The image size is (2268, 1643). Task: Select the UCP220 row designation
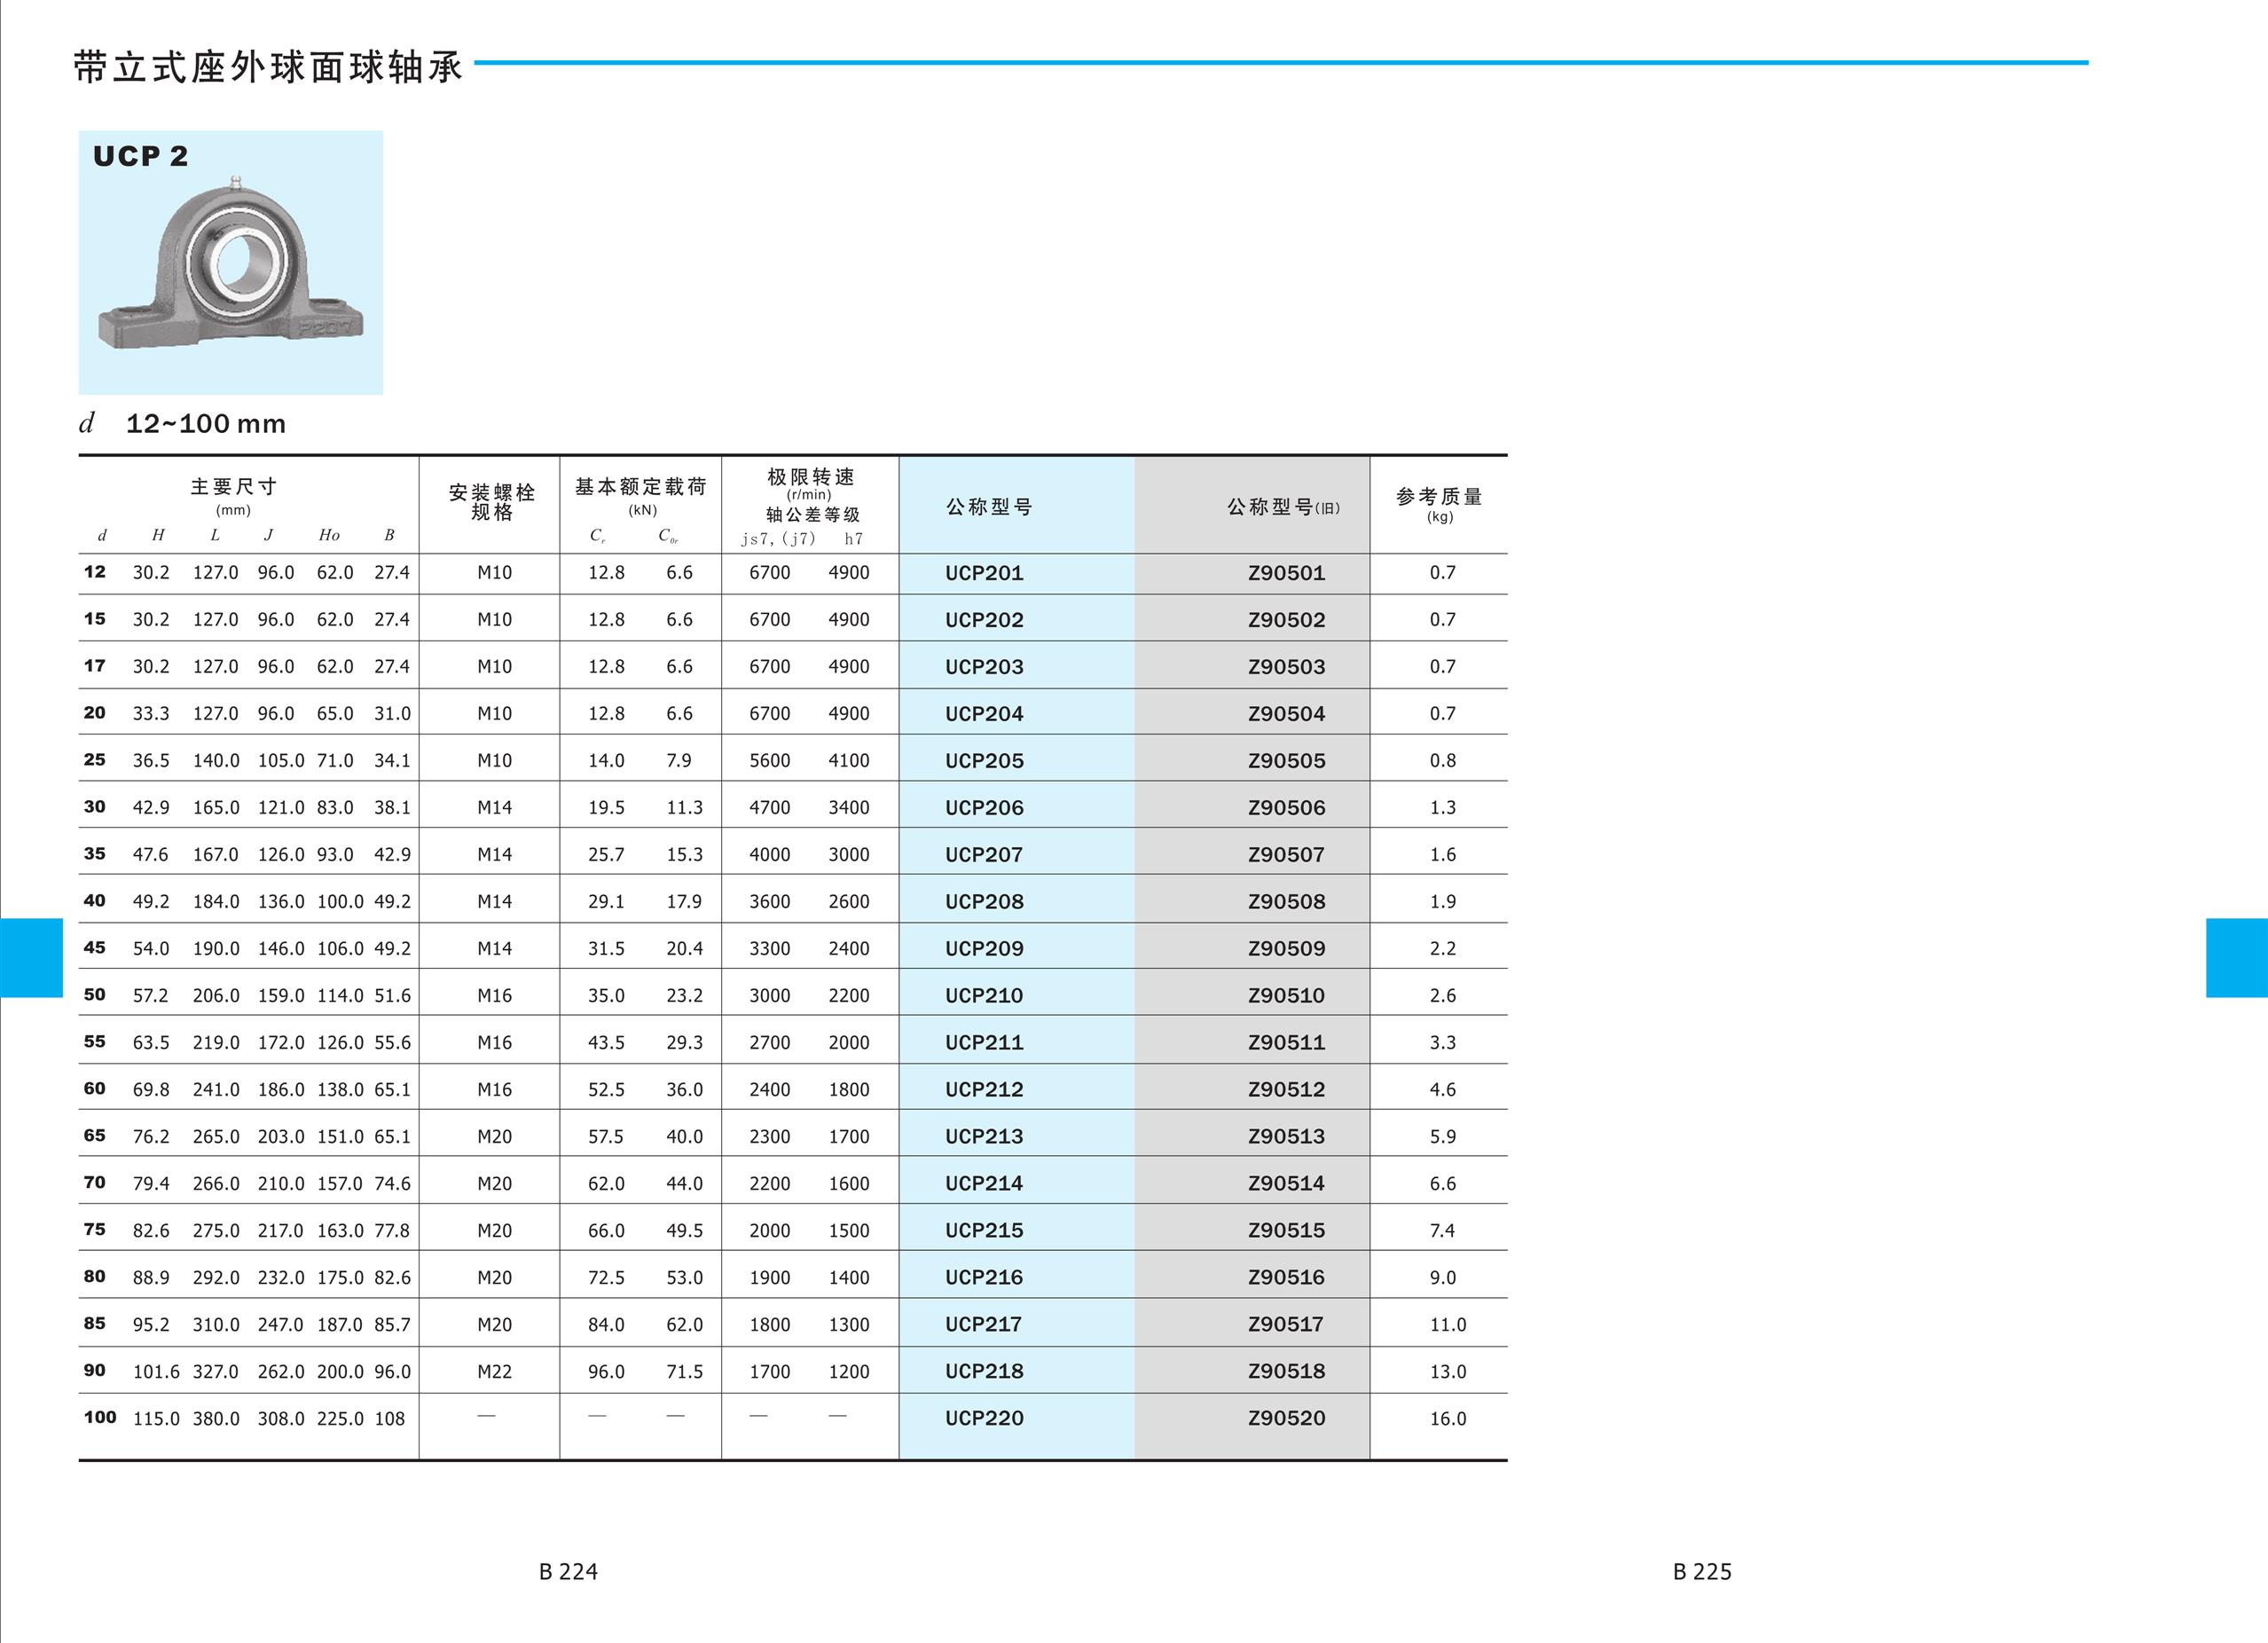pyautogui.click(x=984, y=1418)
